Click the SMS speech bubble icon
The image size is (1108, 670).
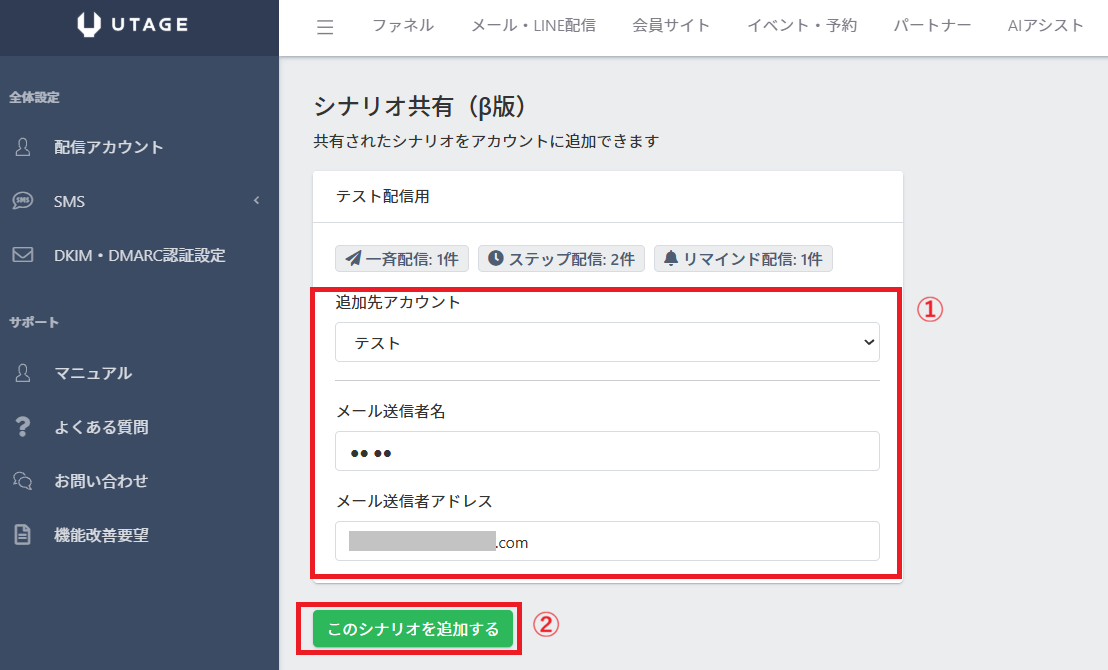point(23,201)
